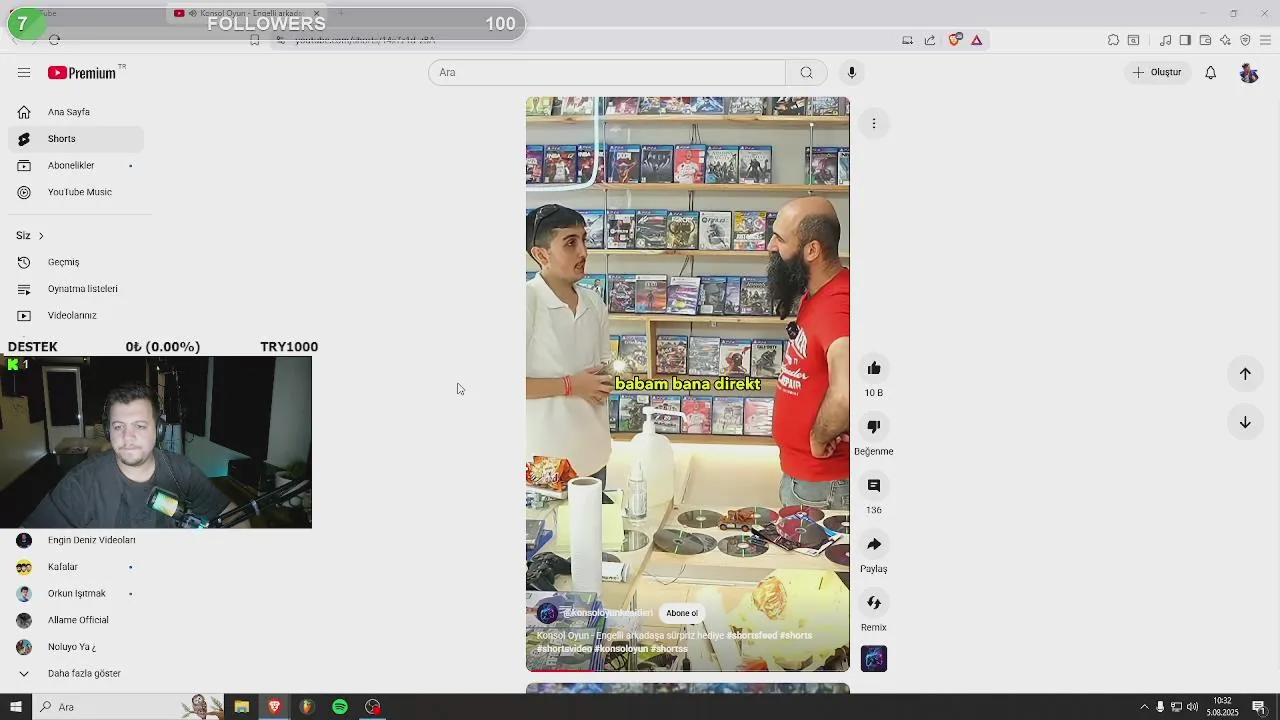The height and width of the screenshot is (720, 1280).
Task: Open Oynatma listeleri page
Action: (76, 289)
